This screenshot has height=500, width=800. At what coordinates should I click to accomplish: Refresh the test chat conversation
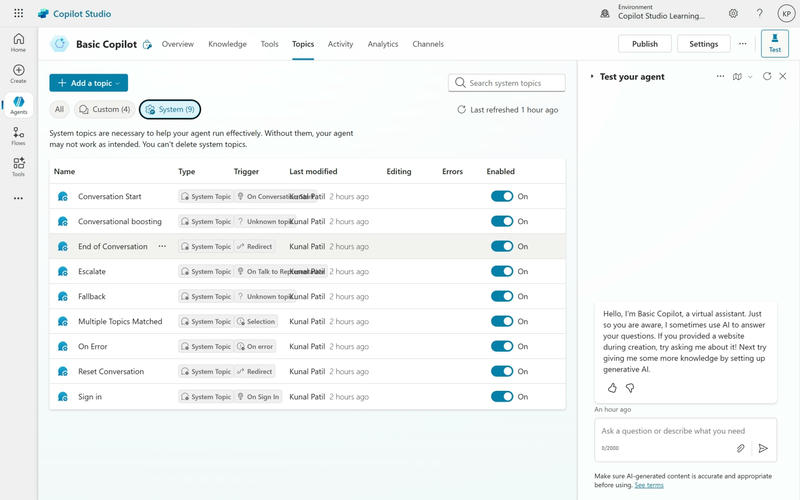(767, 76)
